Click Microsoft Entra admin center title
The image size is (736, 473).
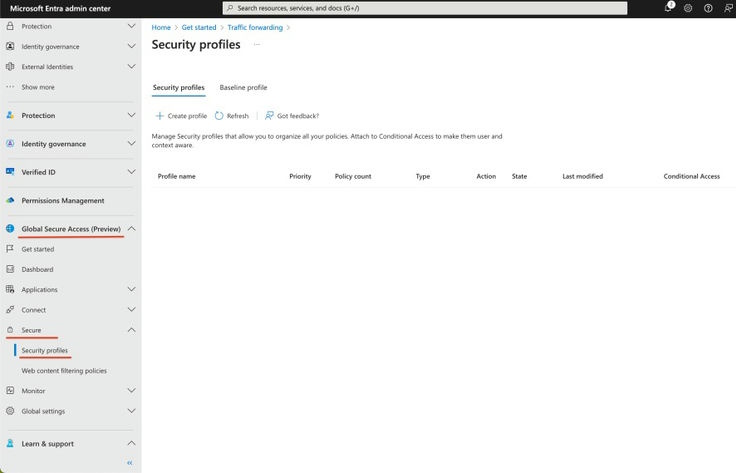tap(60, 8)
